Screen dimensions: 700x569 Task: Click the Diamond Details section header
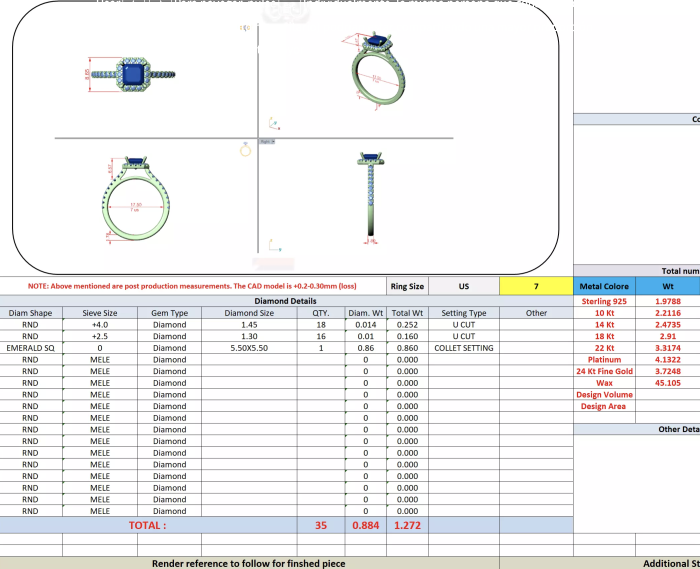286,300
